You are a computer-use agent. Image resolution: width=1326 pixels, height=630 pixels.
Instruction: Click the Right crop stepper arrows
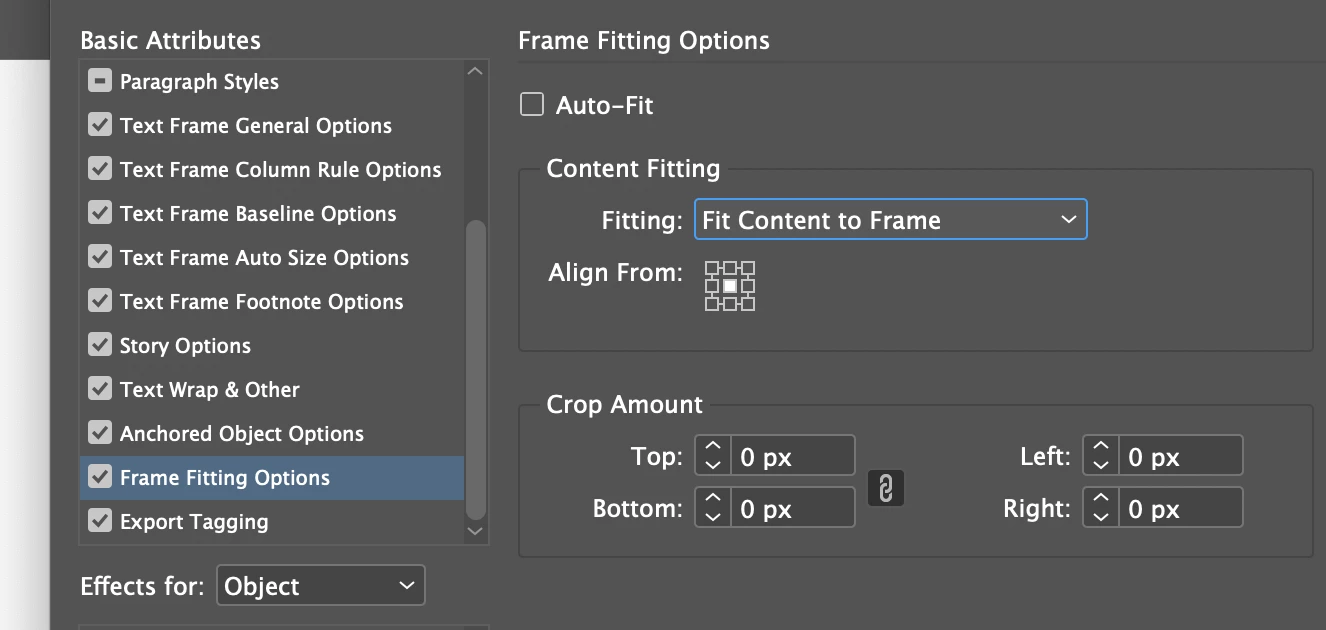click(1100, 508)
